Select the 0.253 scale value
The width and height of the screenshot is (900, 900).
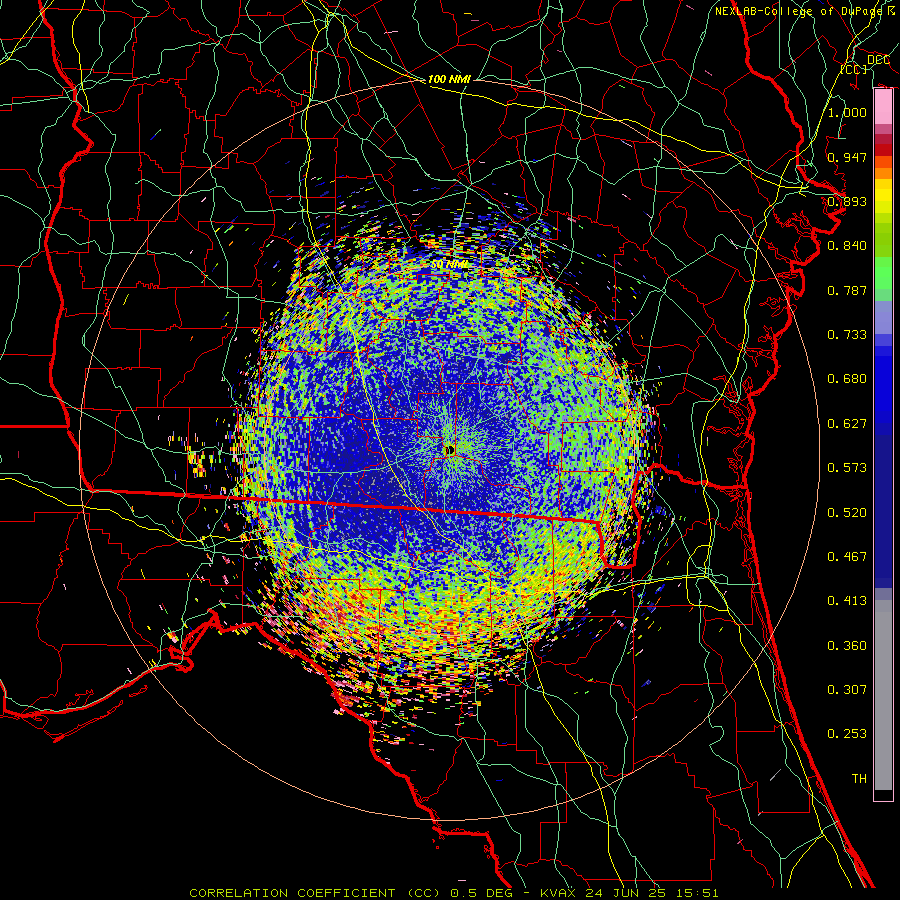coord(847,734)
